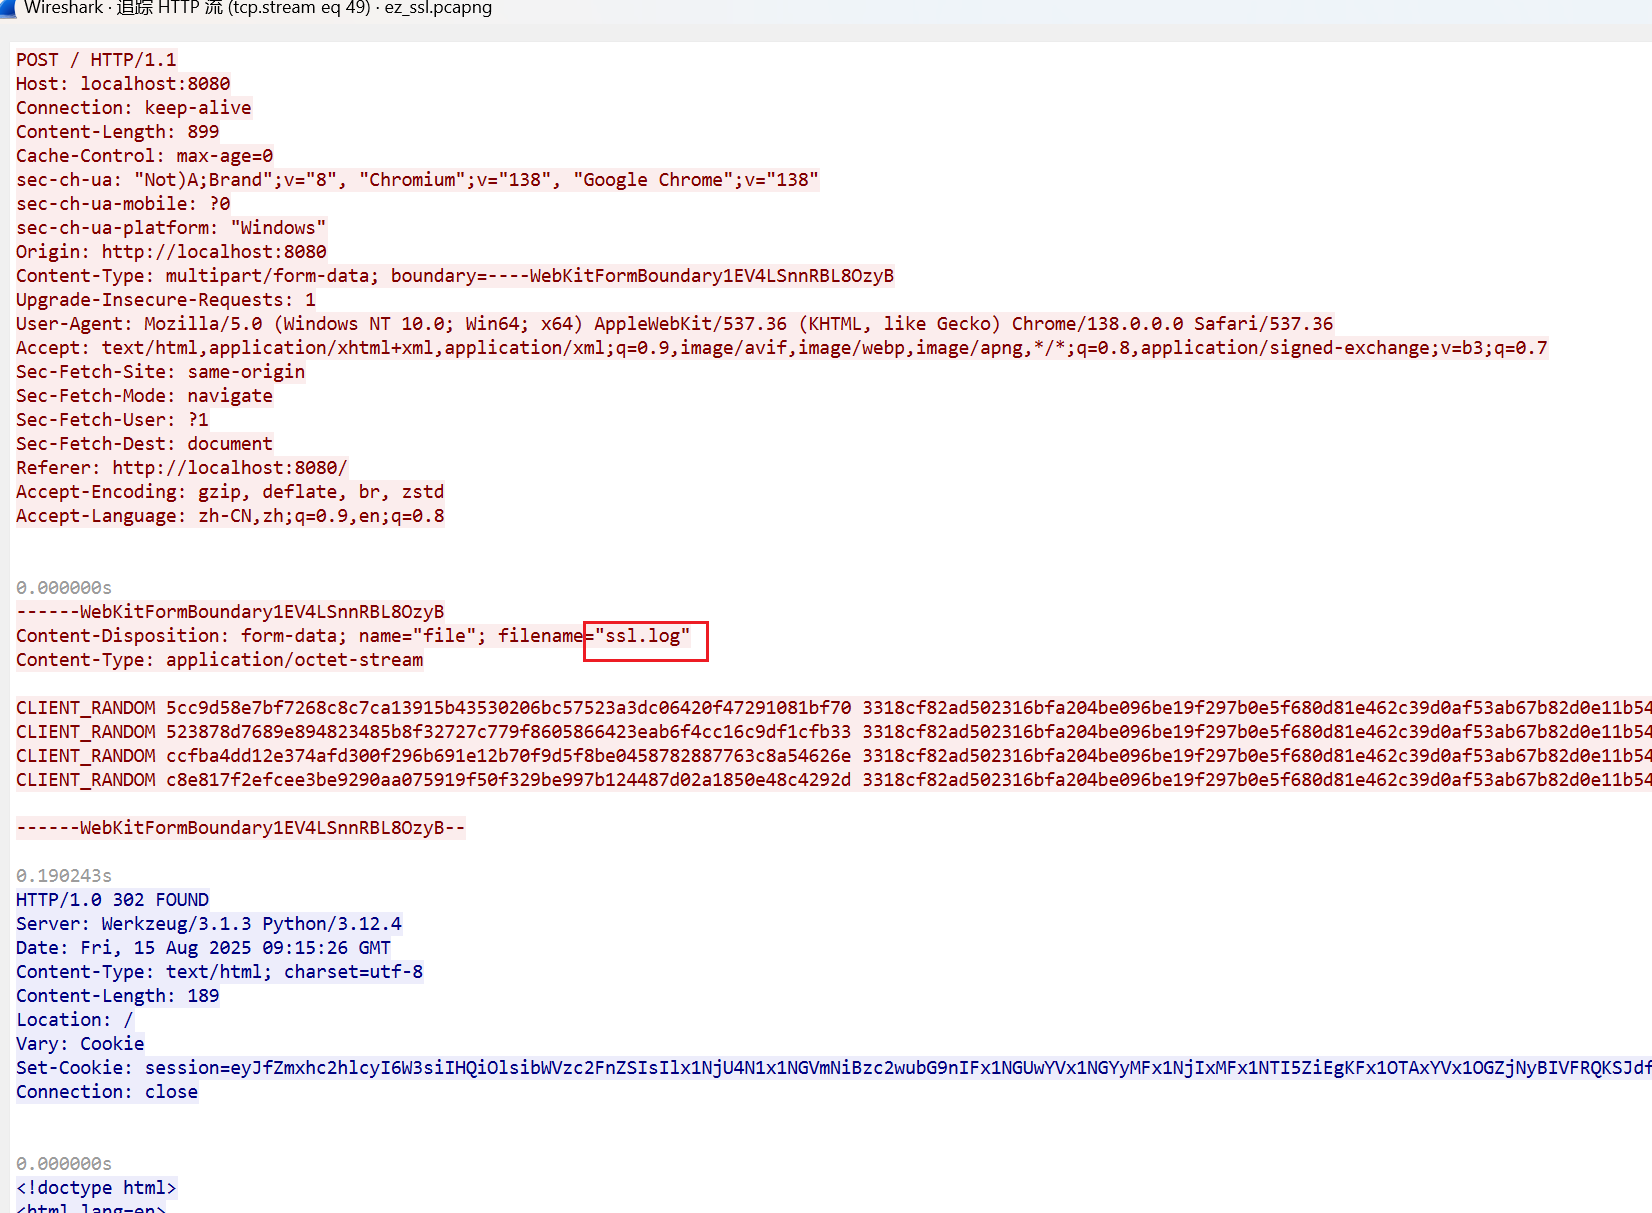Viewport: 1652px width, 1213px height.
Task: Click the first CLIENT_RANDOM 5cc9d58e line
Action: coord(433,708)
